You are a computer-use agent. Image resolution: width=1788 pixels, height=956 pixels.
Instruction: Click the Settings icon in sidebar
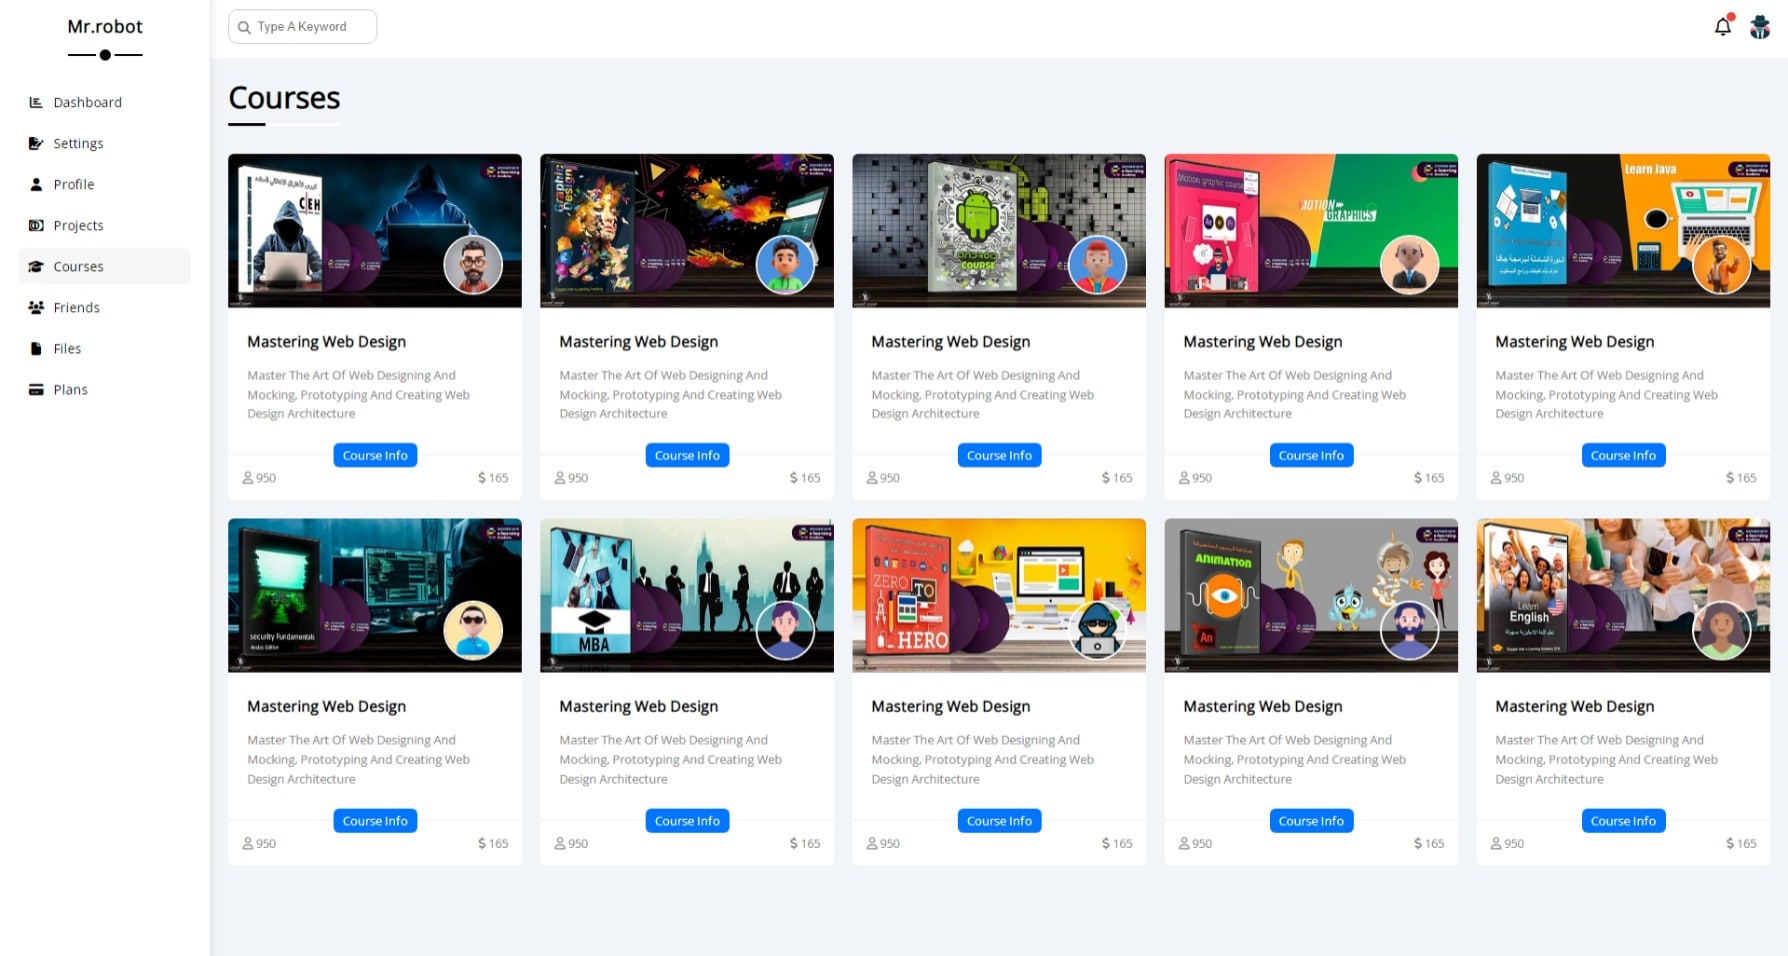tap(36, 143)
